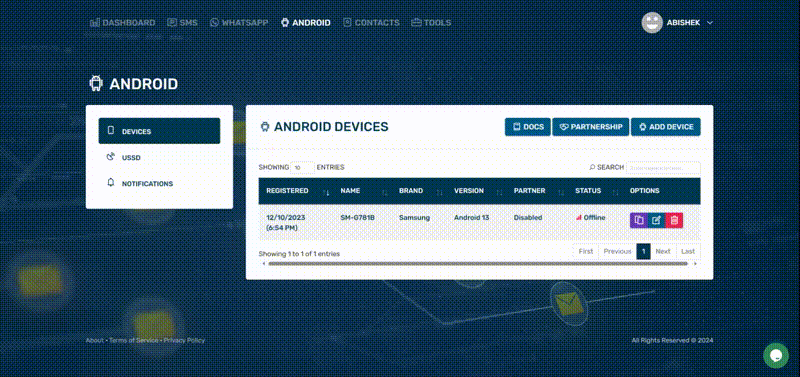Click the Disabled partner cell
The height and width of the screenshot is (377, 800).
click(528, 218)
